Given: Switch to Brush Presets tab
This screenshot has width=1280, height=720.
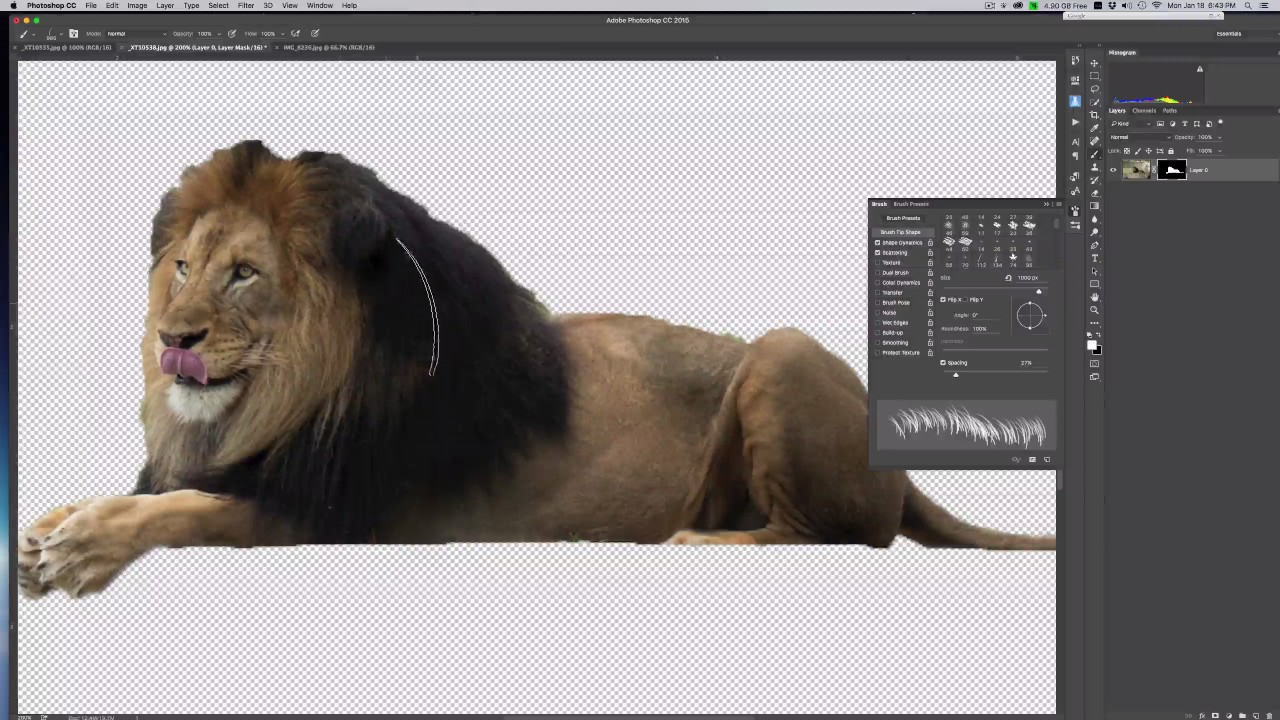Looking at the screenshot, I should pos(911,204).
